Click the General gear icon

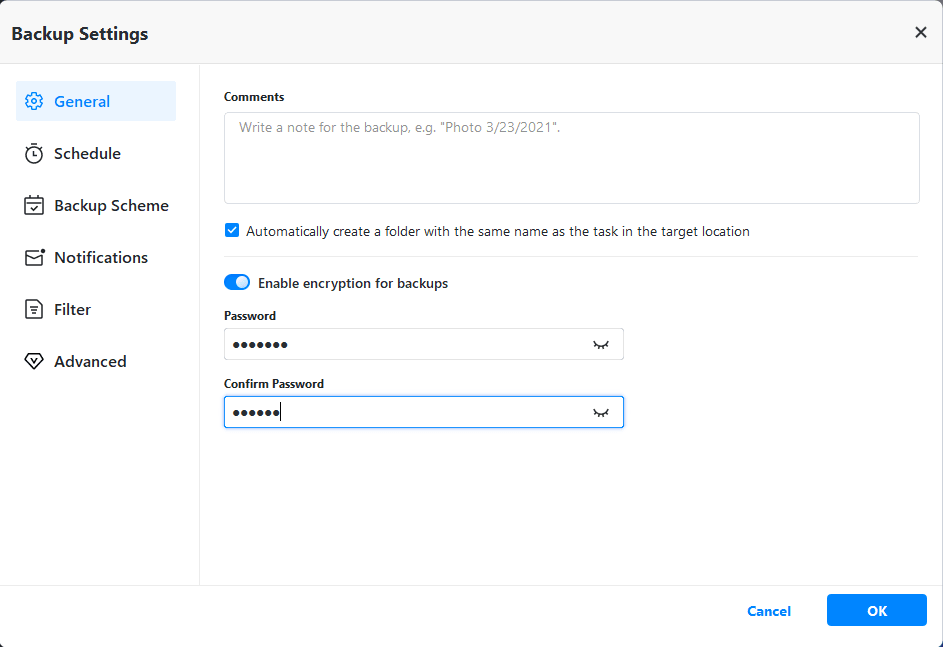point(34,101)
